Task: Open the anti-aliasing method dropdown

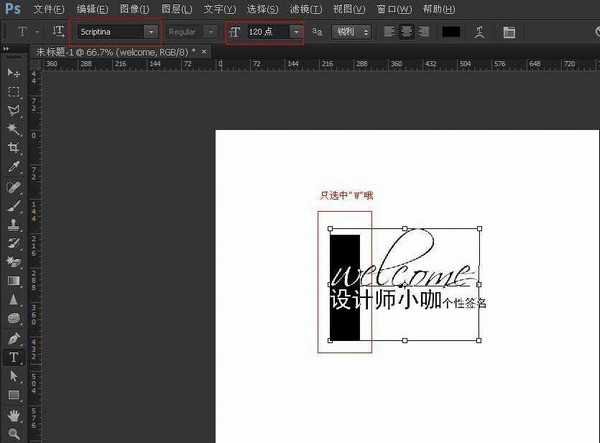Action: [x=352, y=32]
